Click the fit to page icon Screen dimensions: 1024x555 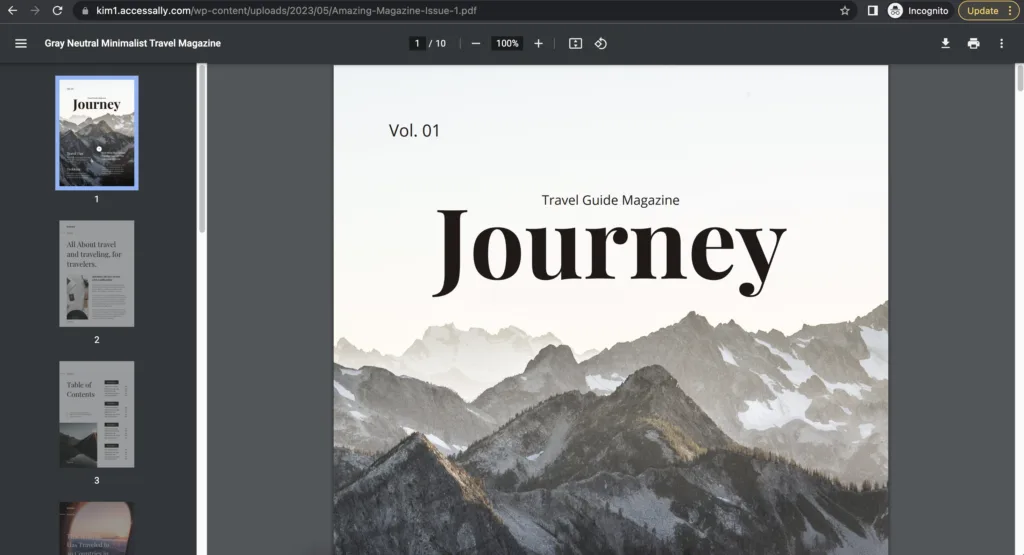[x=575, y=44]
